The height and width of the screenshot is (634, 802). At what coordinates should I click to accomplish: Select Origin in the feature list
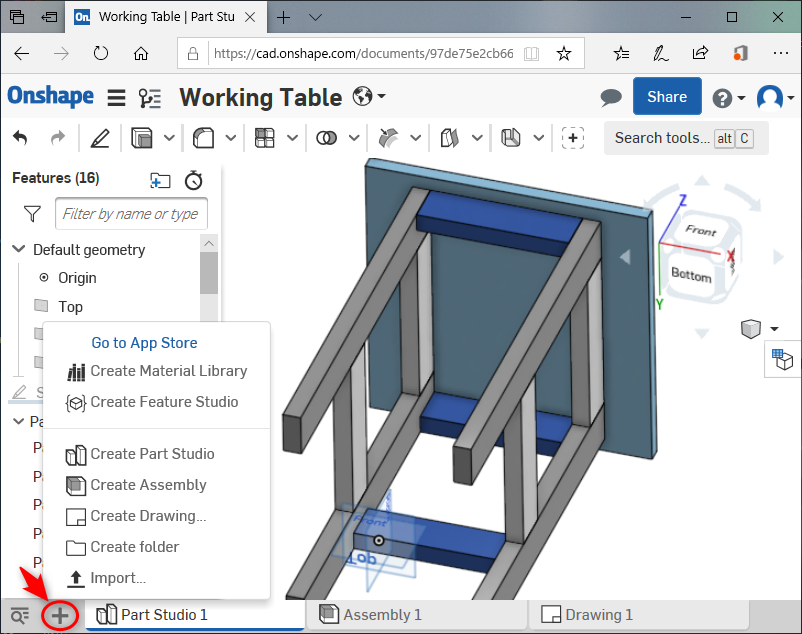[x=77, y=278]
